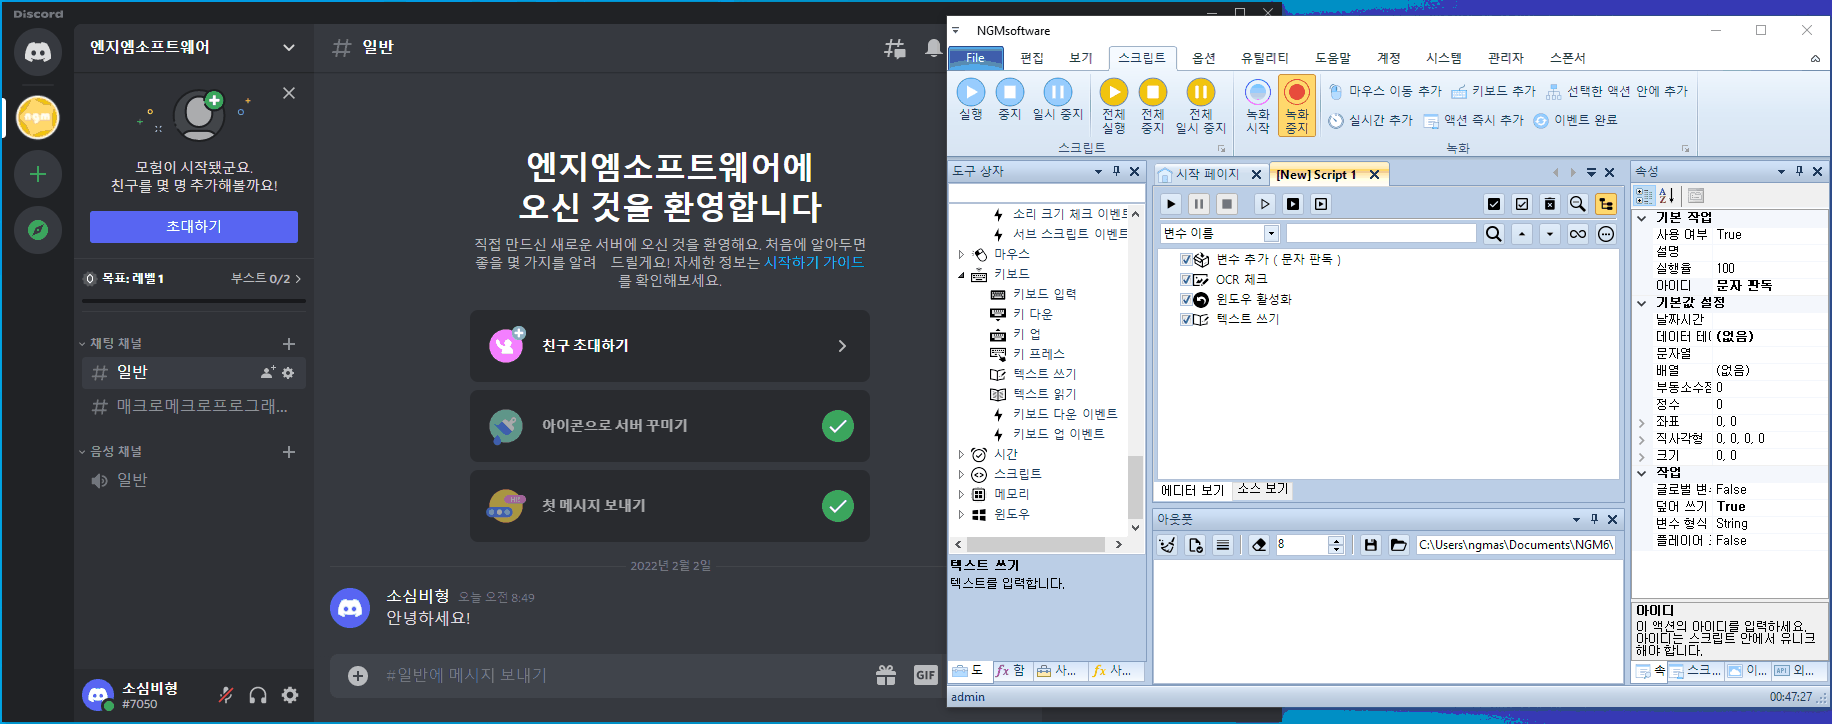The width and height of the screenshot is (1832, 724).
Task: Click the delete actions trash icon
Action: pos(1550,204)
